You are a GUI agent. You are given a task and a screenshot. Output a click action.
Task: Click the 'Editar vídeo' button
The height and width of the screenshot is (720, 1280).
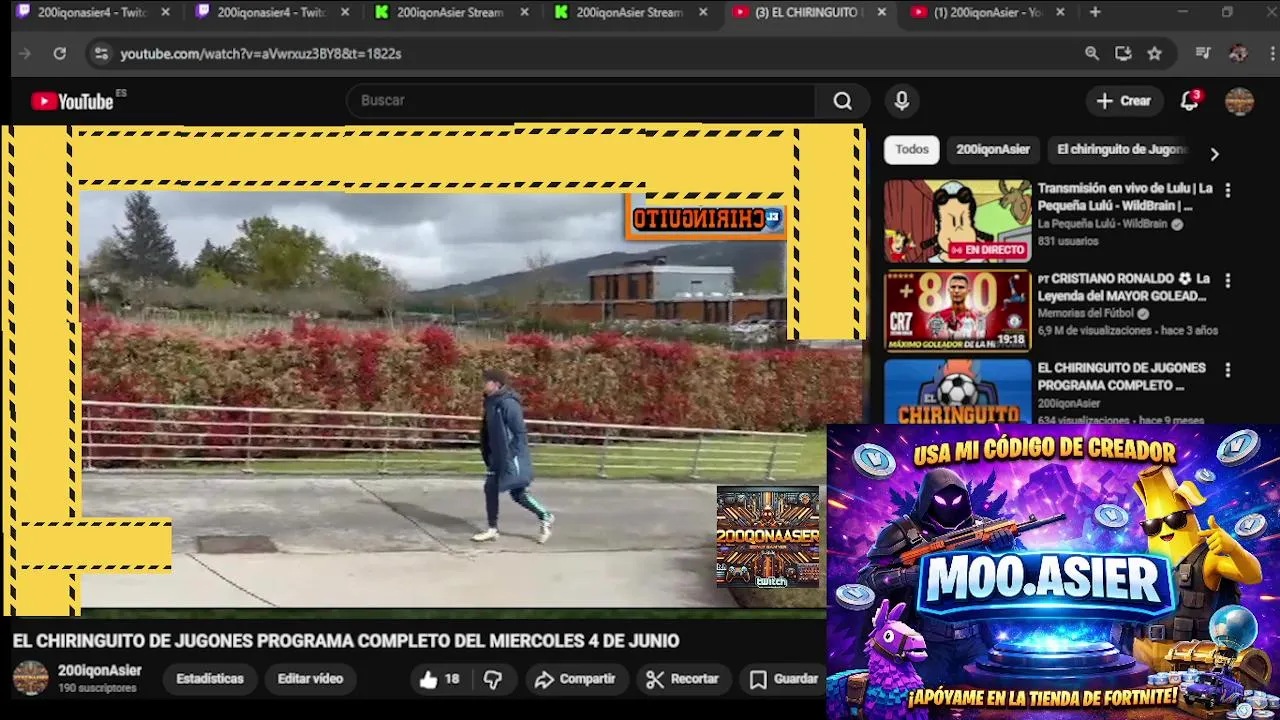(x=310, y=679)
